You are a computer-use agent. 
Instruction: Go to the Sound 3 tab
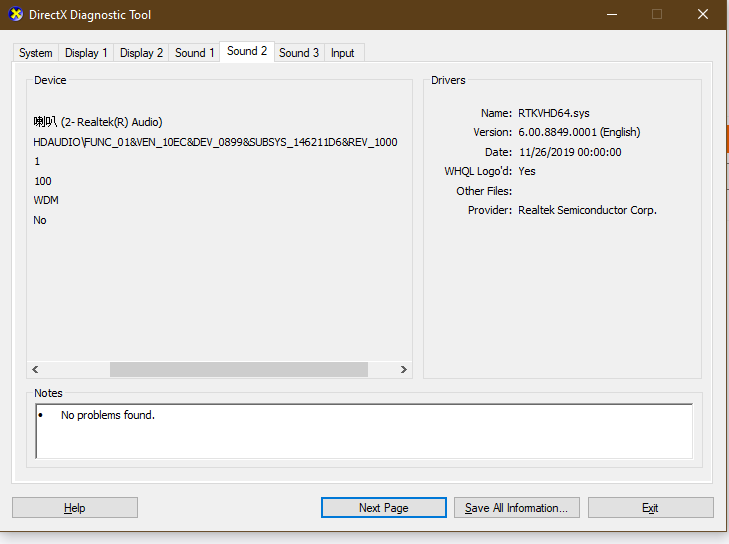[299, 53]
